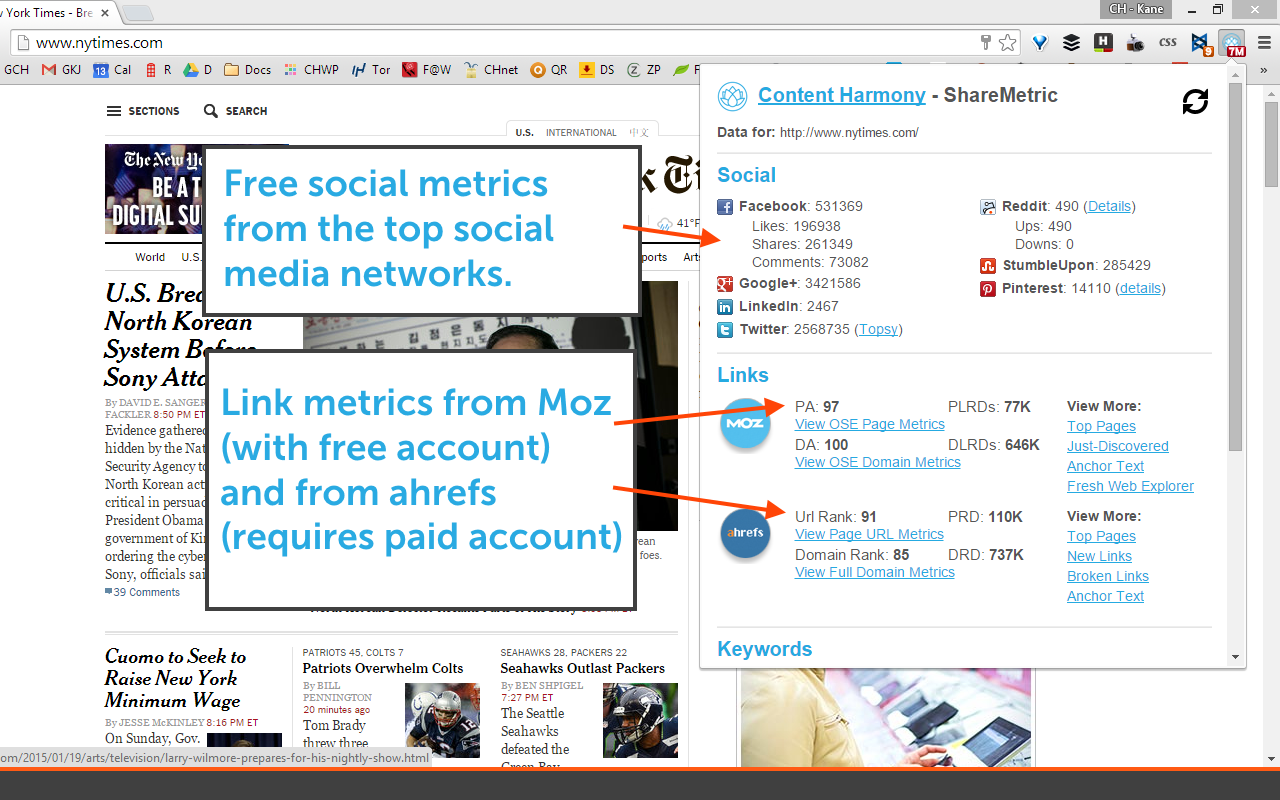Open the Tor bookmark
This screenshot has height=800, width=1280.
pos(371,70)
